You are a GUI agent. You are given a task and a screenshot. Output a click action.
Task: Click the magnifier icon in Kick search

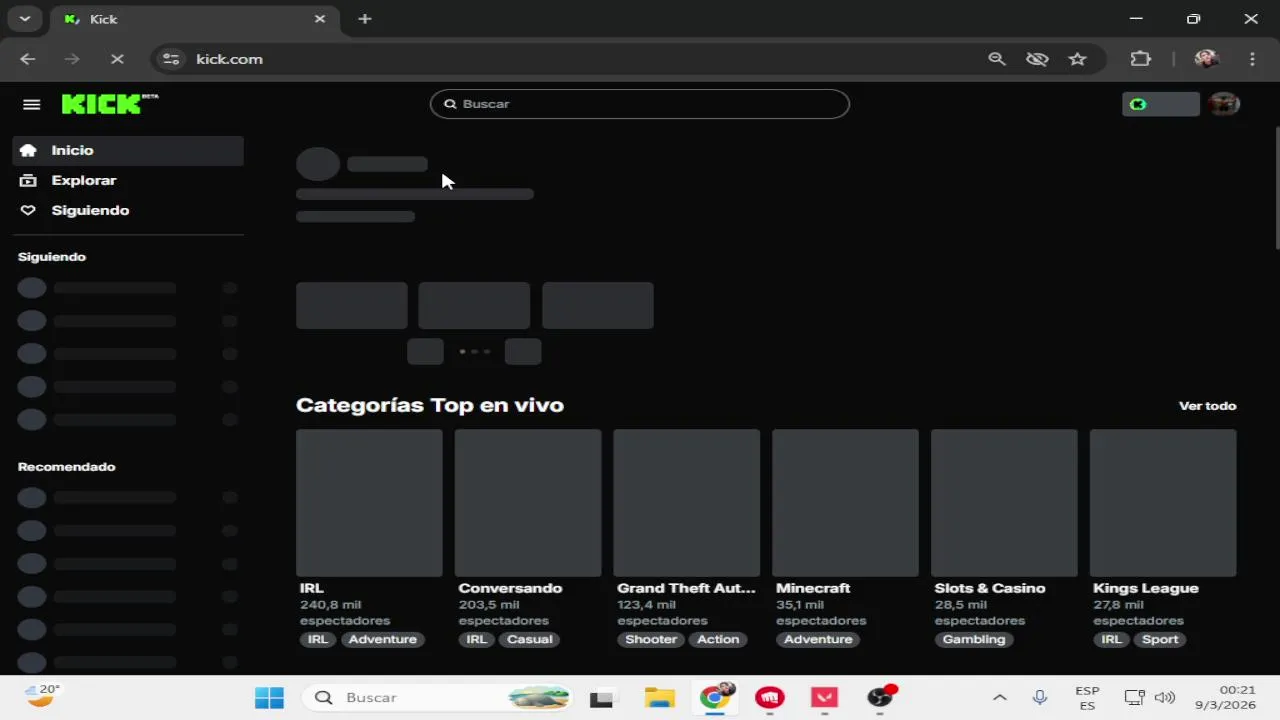point(450,104)
